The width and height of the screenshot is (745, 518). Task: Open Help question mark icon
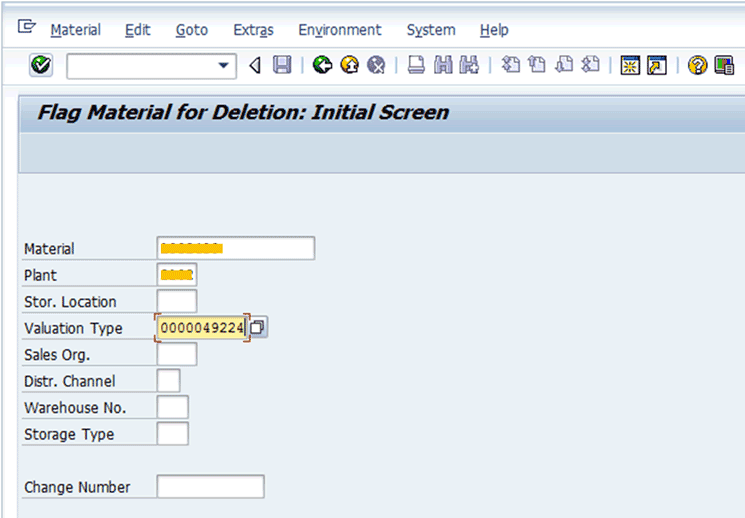(x=697, y=66)
